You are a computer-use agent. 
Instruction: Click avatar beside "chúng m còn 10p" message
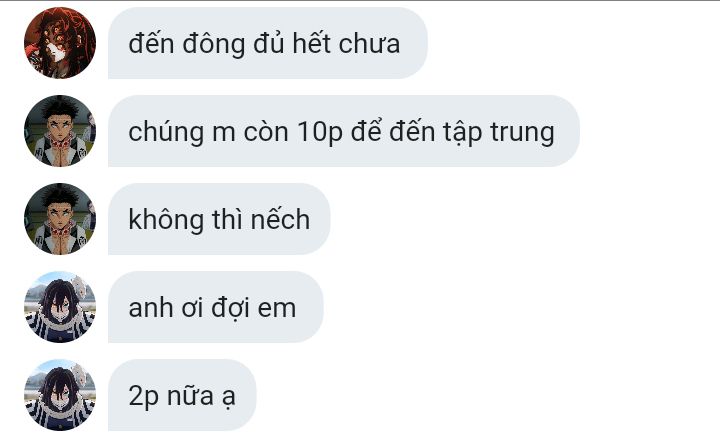(x=60, y=131)
